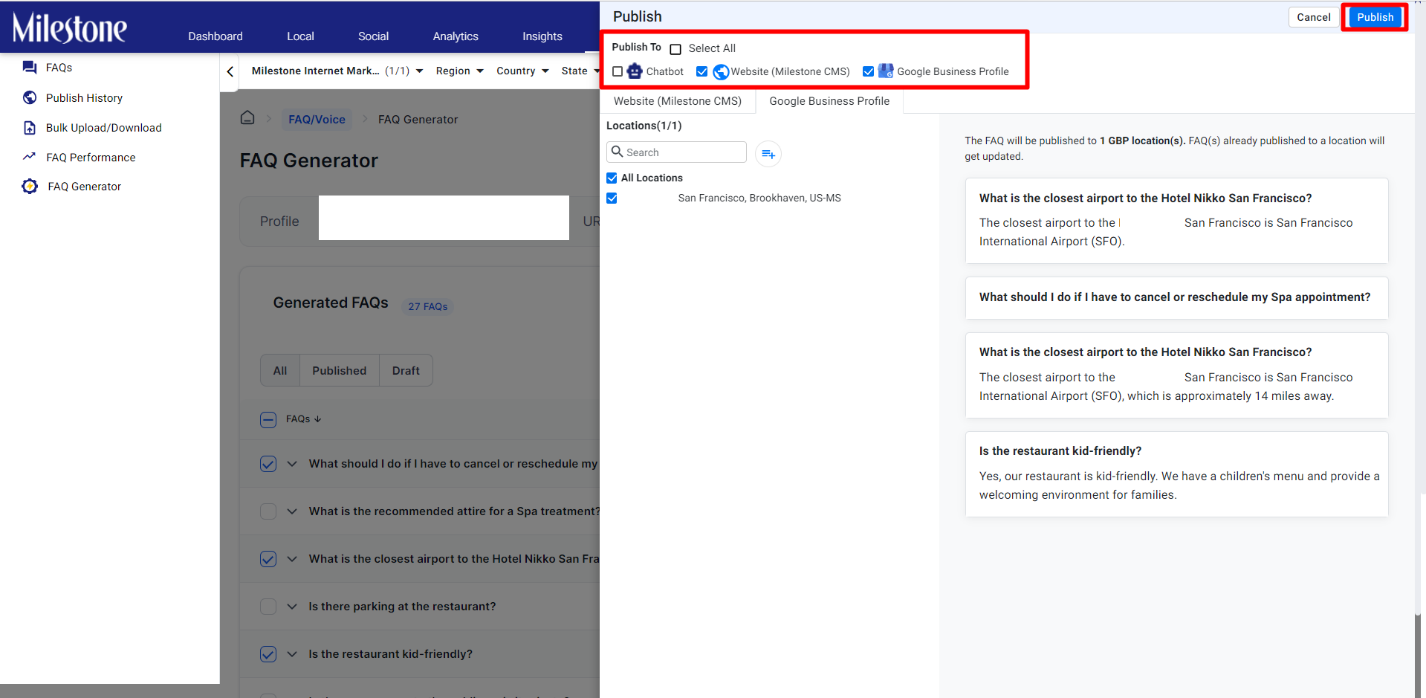Uncheck Google Business Profile checkbox

point(868,72)
